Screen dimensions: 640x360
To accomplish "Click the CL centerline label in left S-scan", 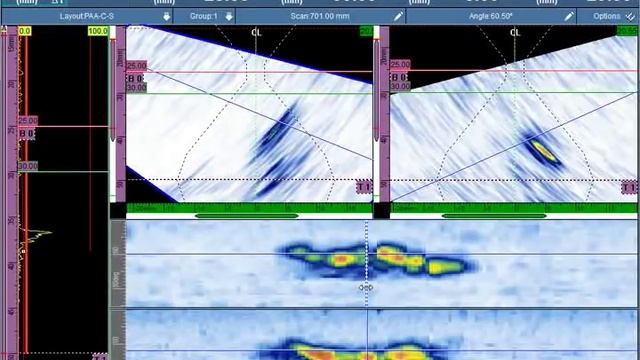I will [256, 33].
